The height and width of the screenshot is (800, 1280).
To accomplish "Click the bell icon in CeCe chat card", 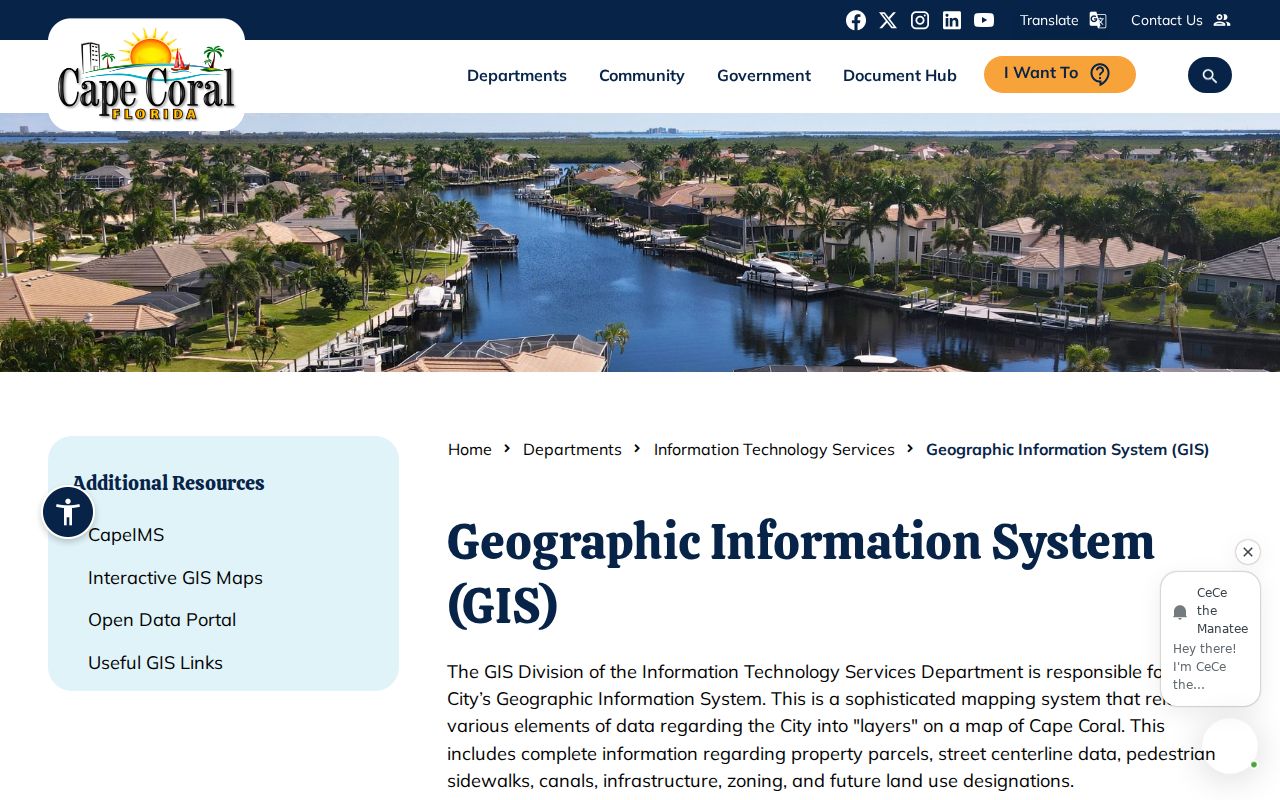I will tap(1180, 612).
